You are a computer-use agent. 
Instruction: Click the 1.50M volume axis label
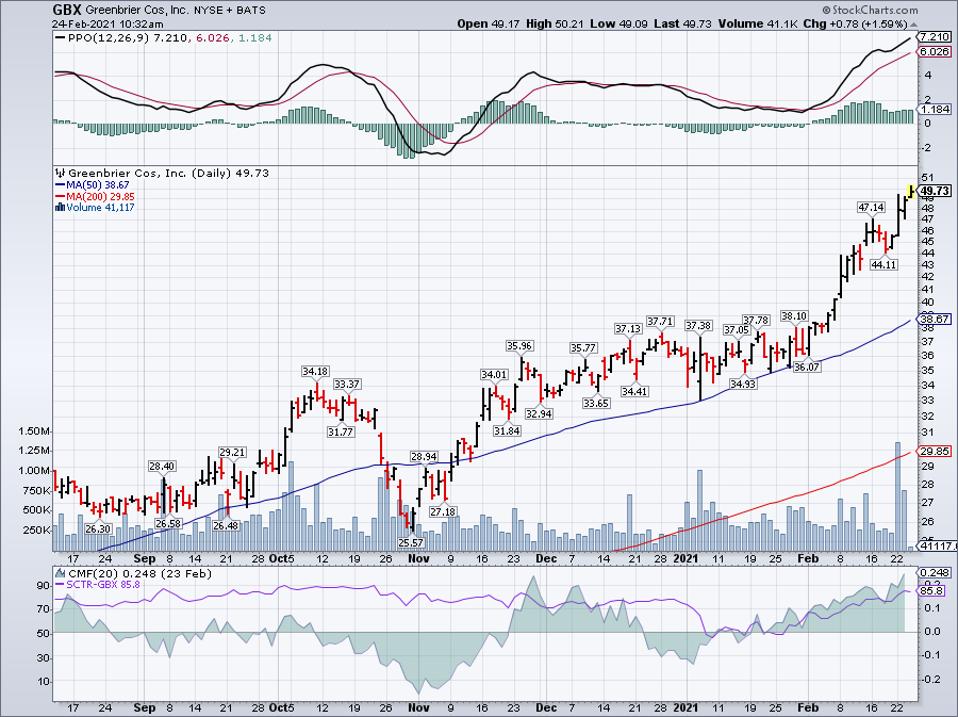coord(34,431)
